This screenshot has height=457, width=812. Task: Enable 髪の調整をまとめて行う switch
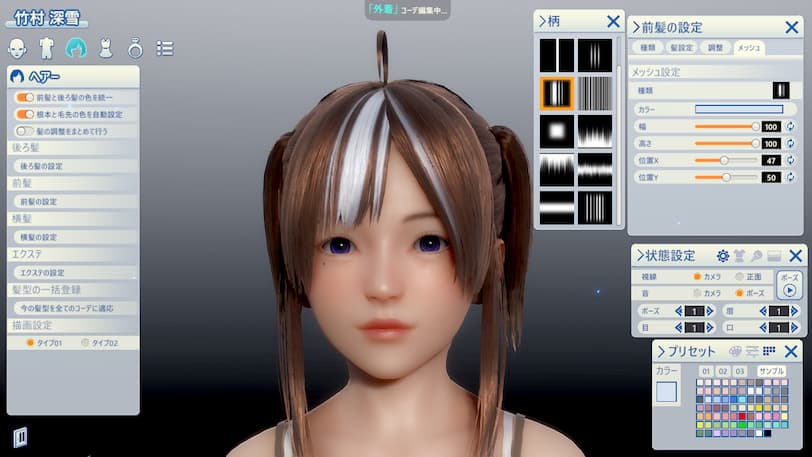24,131
